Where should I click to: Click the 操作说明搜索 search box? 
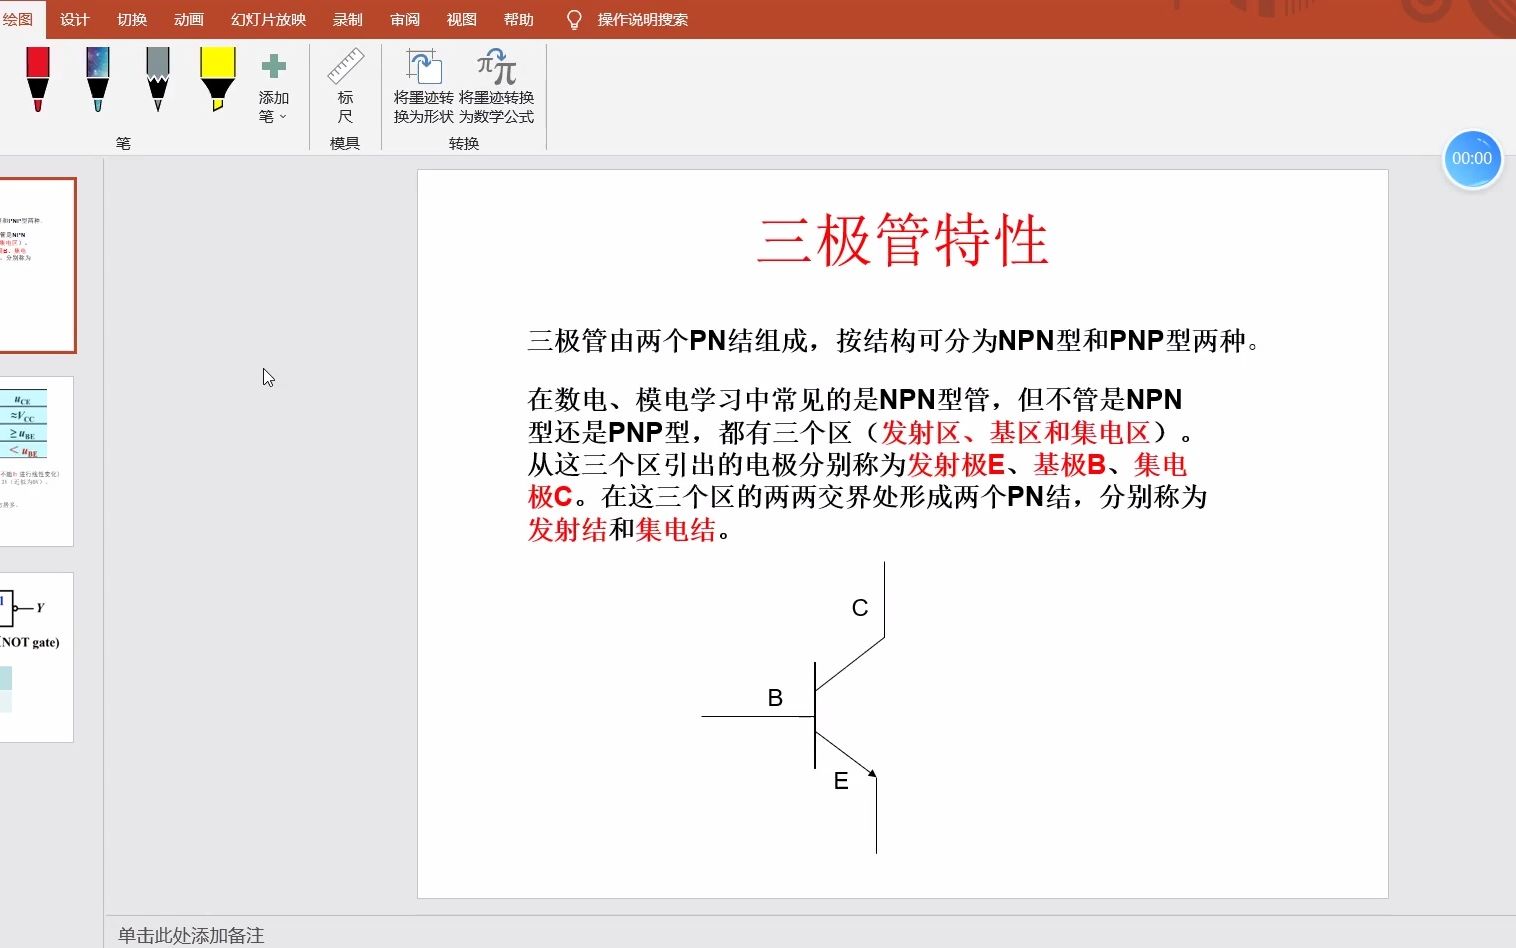click(642, 19)
